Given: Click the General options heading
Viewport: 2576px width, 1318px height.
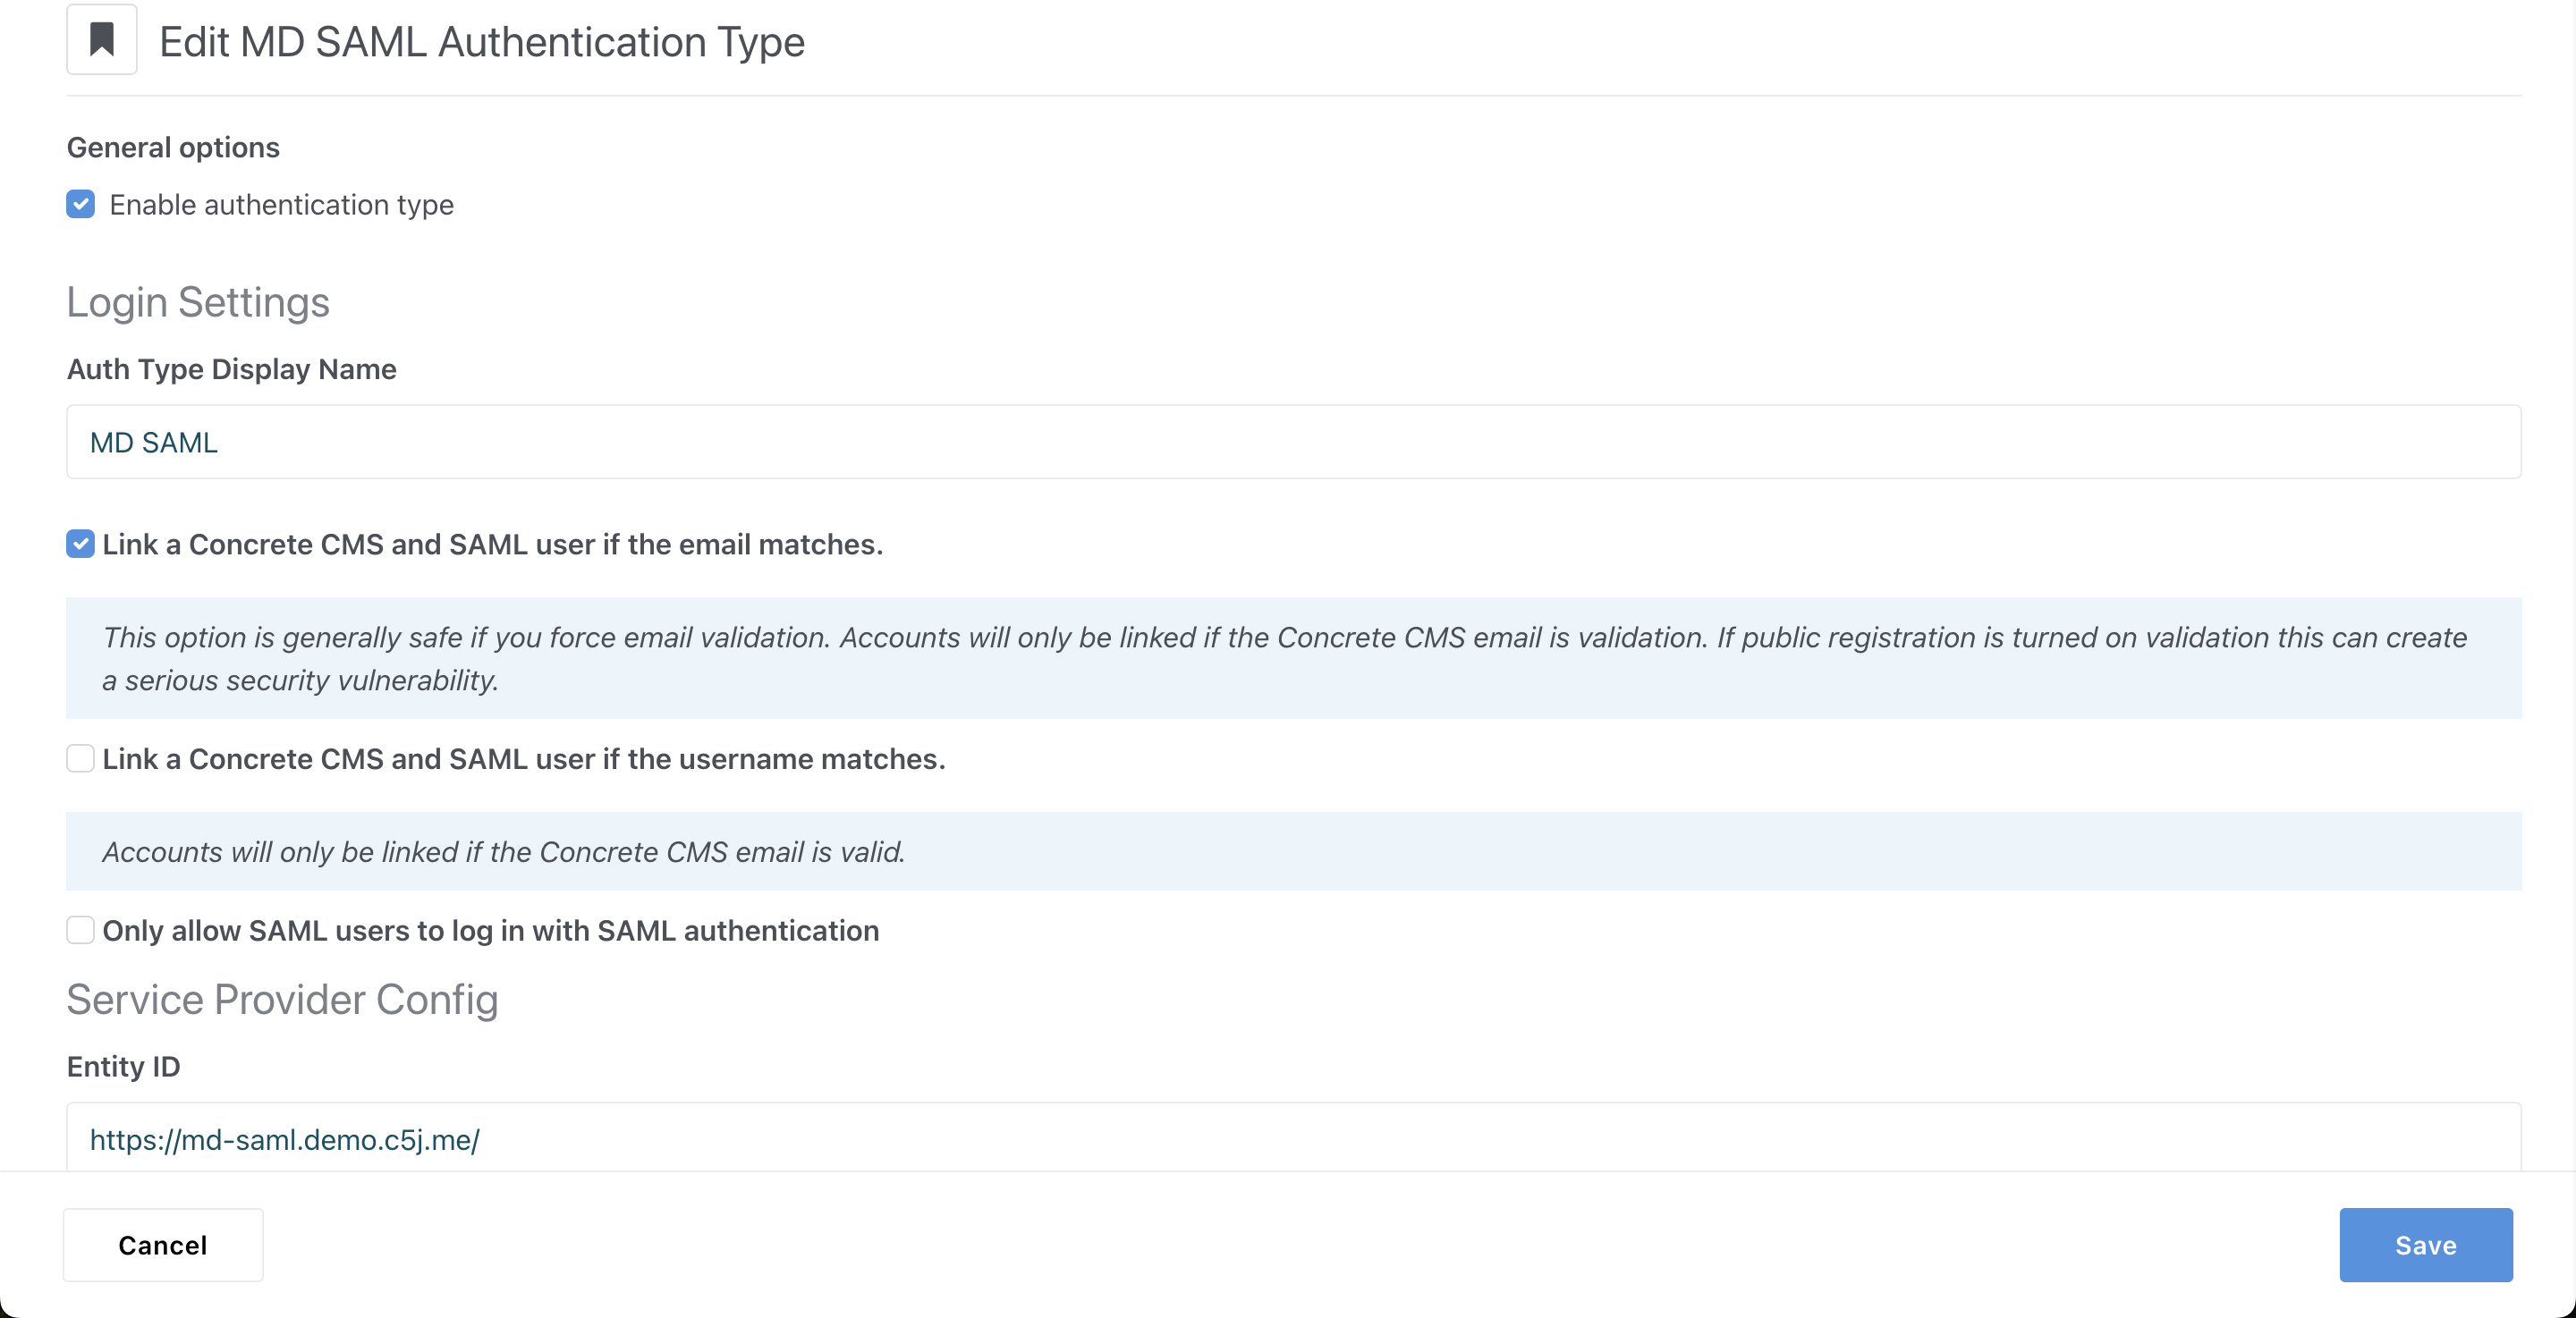Looking at the screenshot, I should pos(173,148).
